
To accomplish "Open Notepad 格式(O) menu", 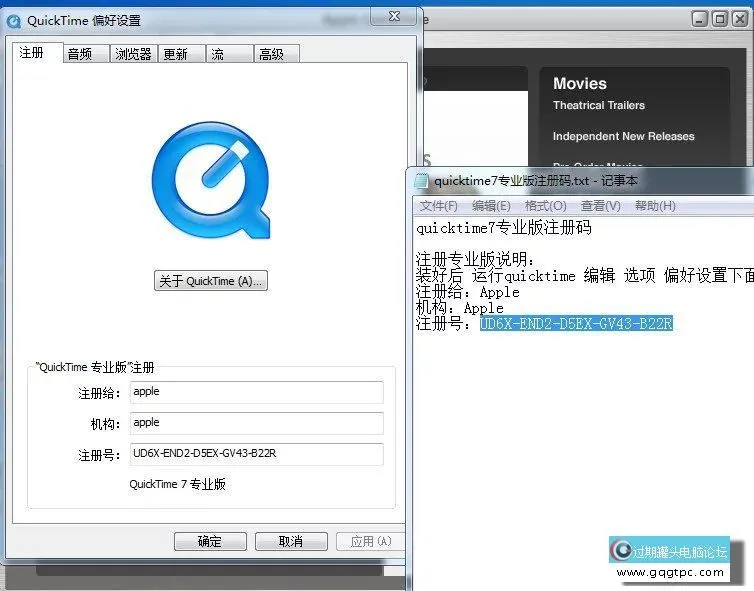I will (x=545, y=206).
